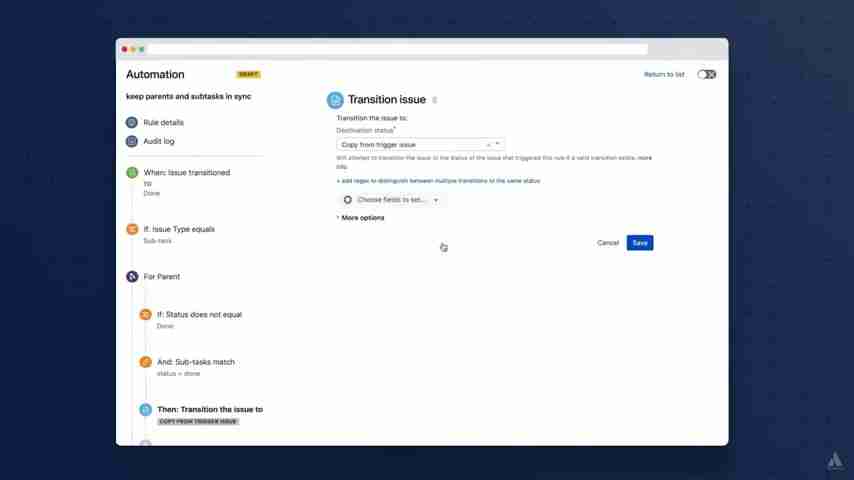Screen dimensions: 854x480
Task: Expand the More options section
Action: (x=362, y=218)
